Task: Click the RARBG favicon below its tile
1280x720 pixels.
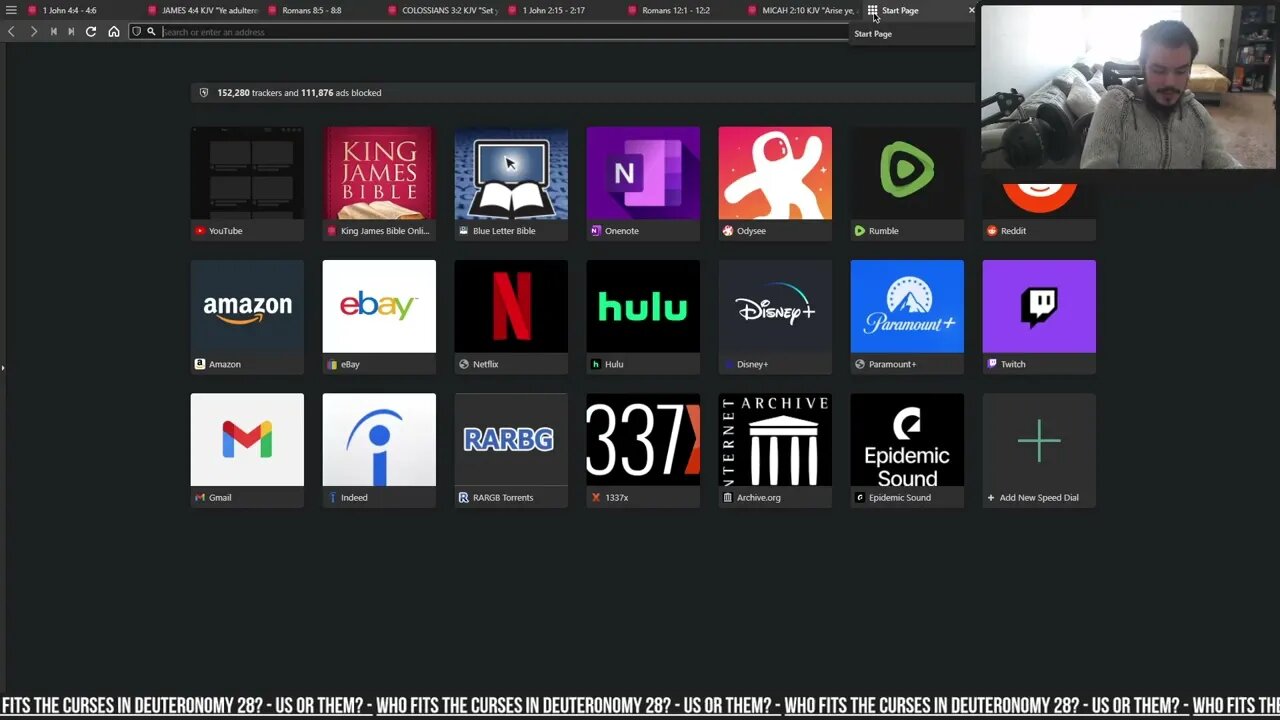Action: (x=463, y=498)
